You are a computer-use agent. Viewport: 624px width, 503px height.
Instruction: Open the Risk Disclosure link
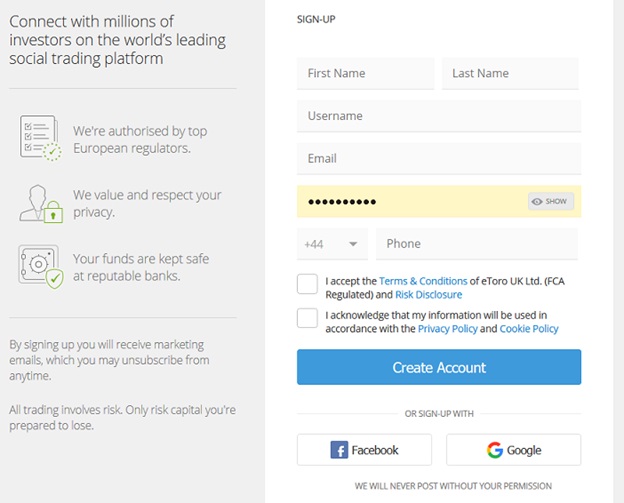(428, 295)
